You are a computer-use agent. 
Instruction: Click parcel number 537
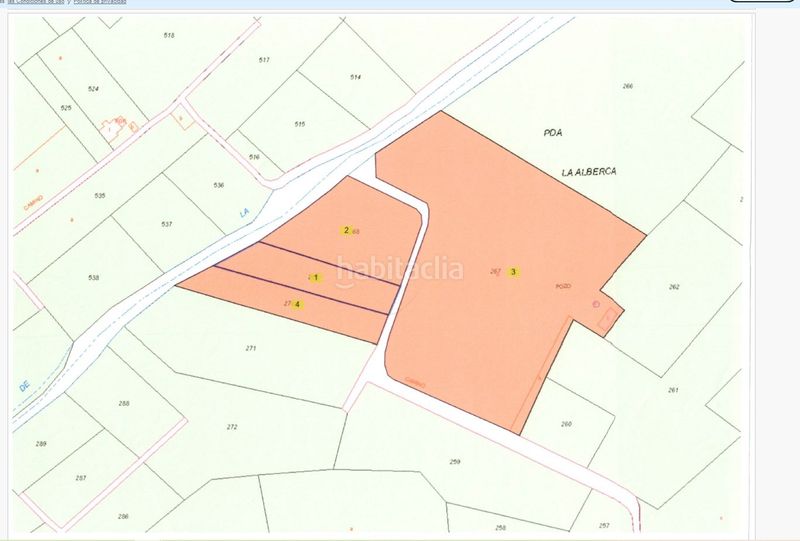tap(166, 224)
